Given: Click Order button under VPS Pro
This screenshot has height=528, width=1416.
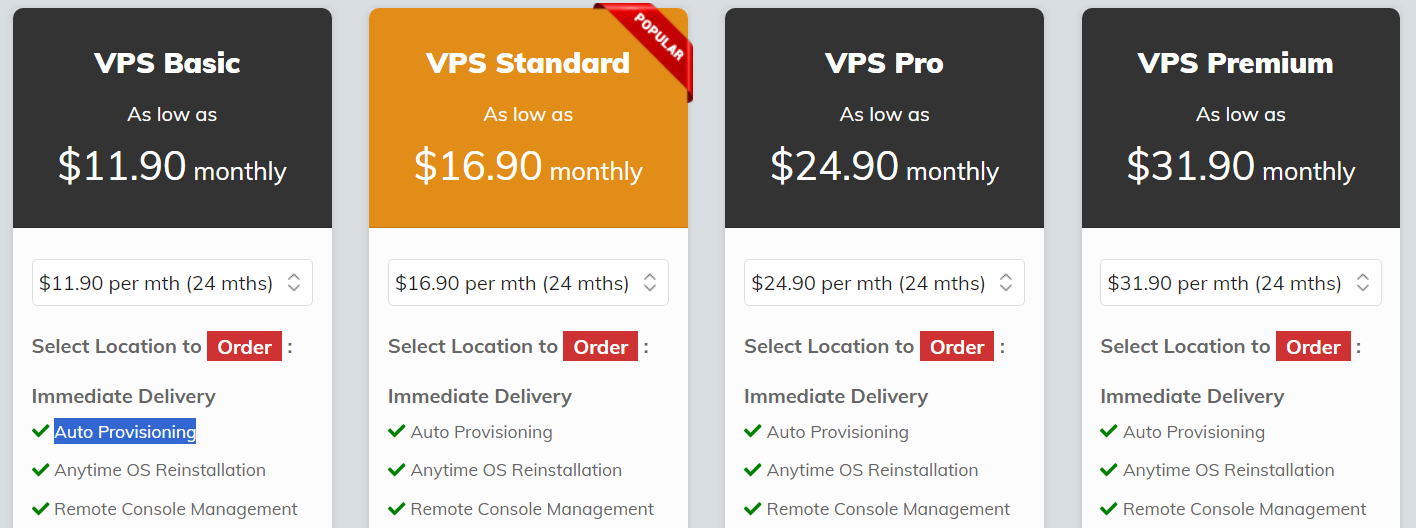Looking at the screenshot, I should tap(957, 347).
